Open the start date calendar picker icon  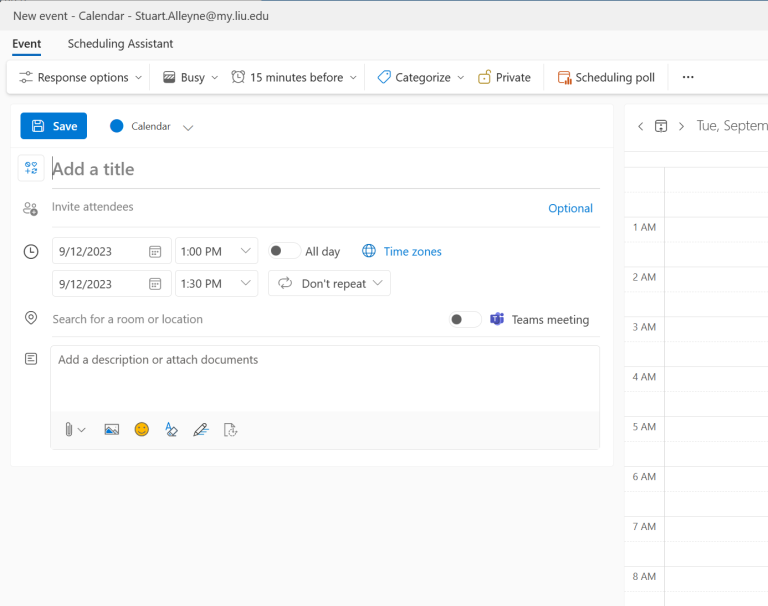155,252
